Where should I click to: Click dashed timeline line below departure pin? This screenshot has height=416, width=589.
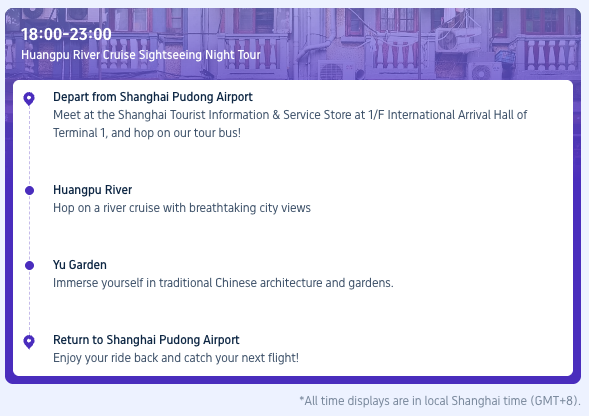(x=29, y=146)
